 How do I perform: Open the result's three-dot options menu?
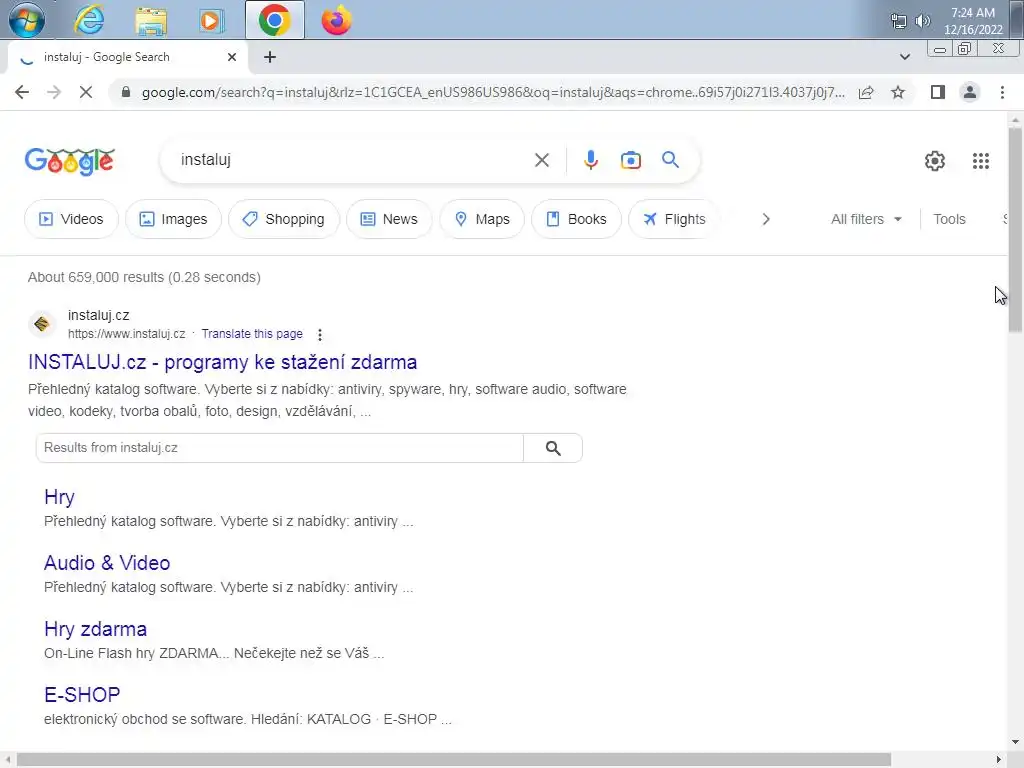[x=319, y=334]
